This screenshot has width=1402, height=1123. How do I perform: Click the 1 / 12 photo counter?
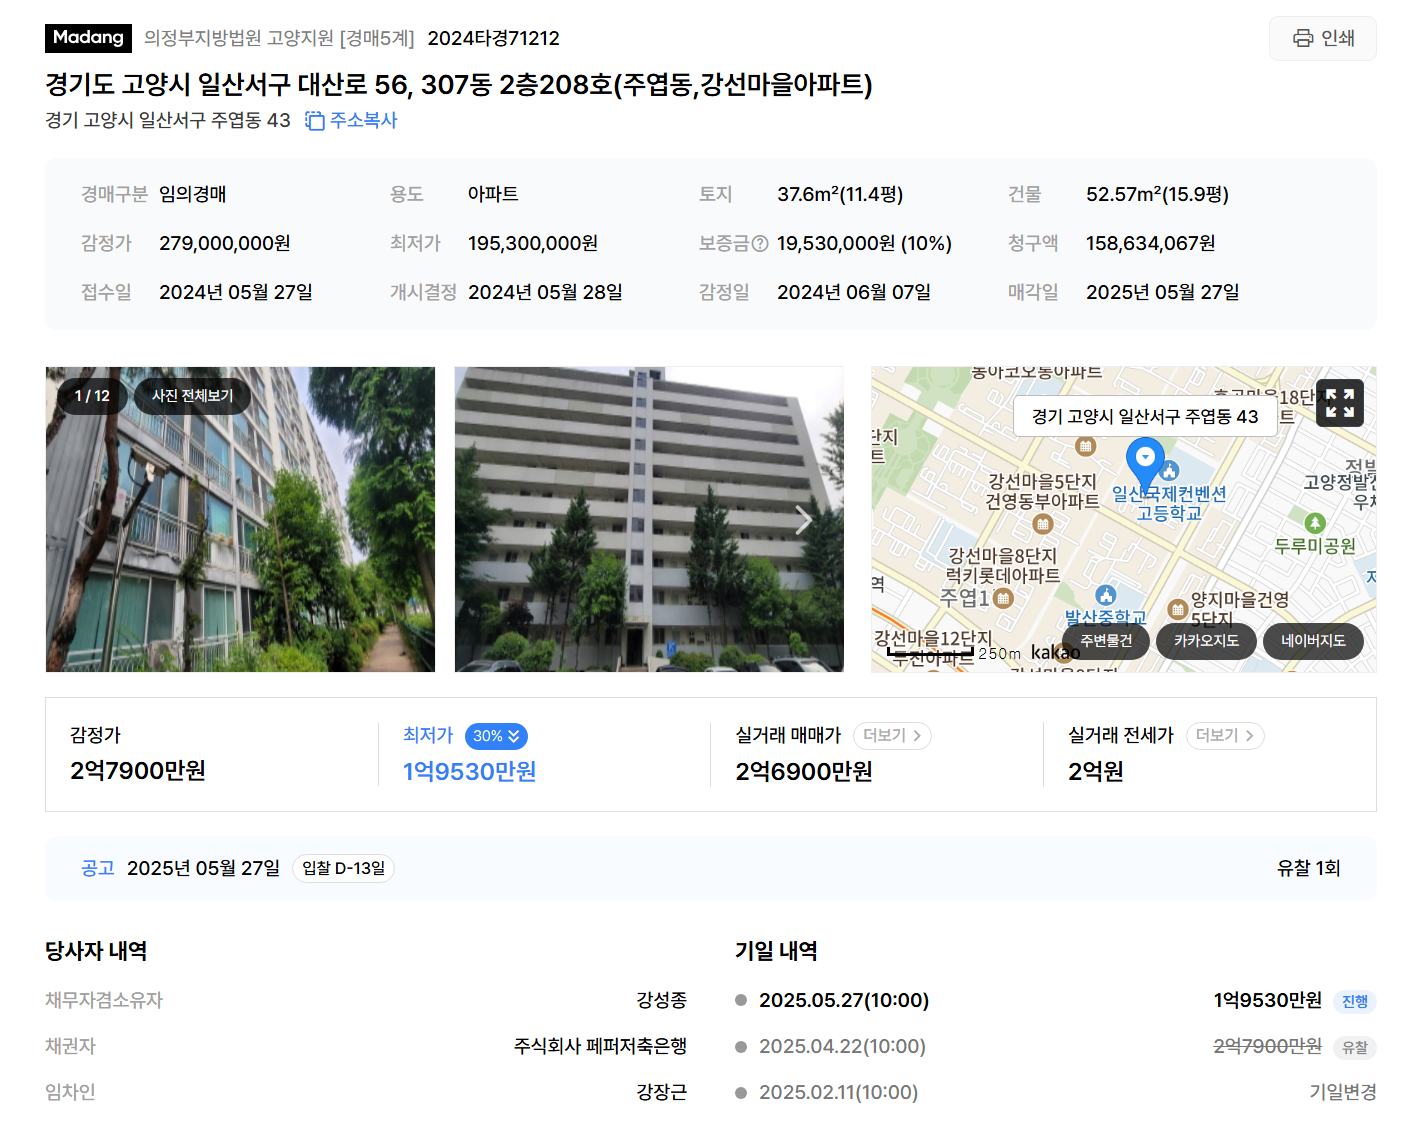(92, 396)
